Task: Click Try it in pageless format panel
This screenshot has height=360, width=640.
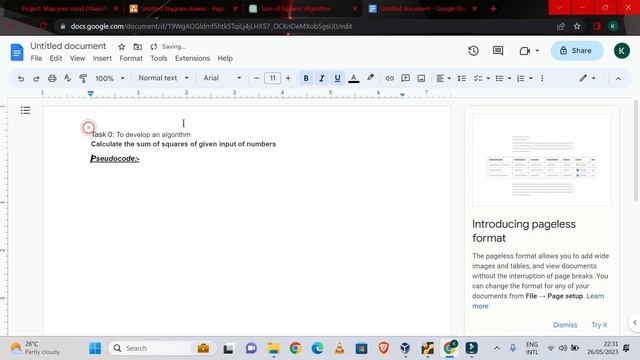Action: (599, 325)
